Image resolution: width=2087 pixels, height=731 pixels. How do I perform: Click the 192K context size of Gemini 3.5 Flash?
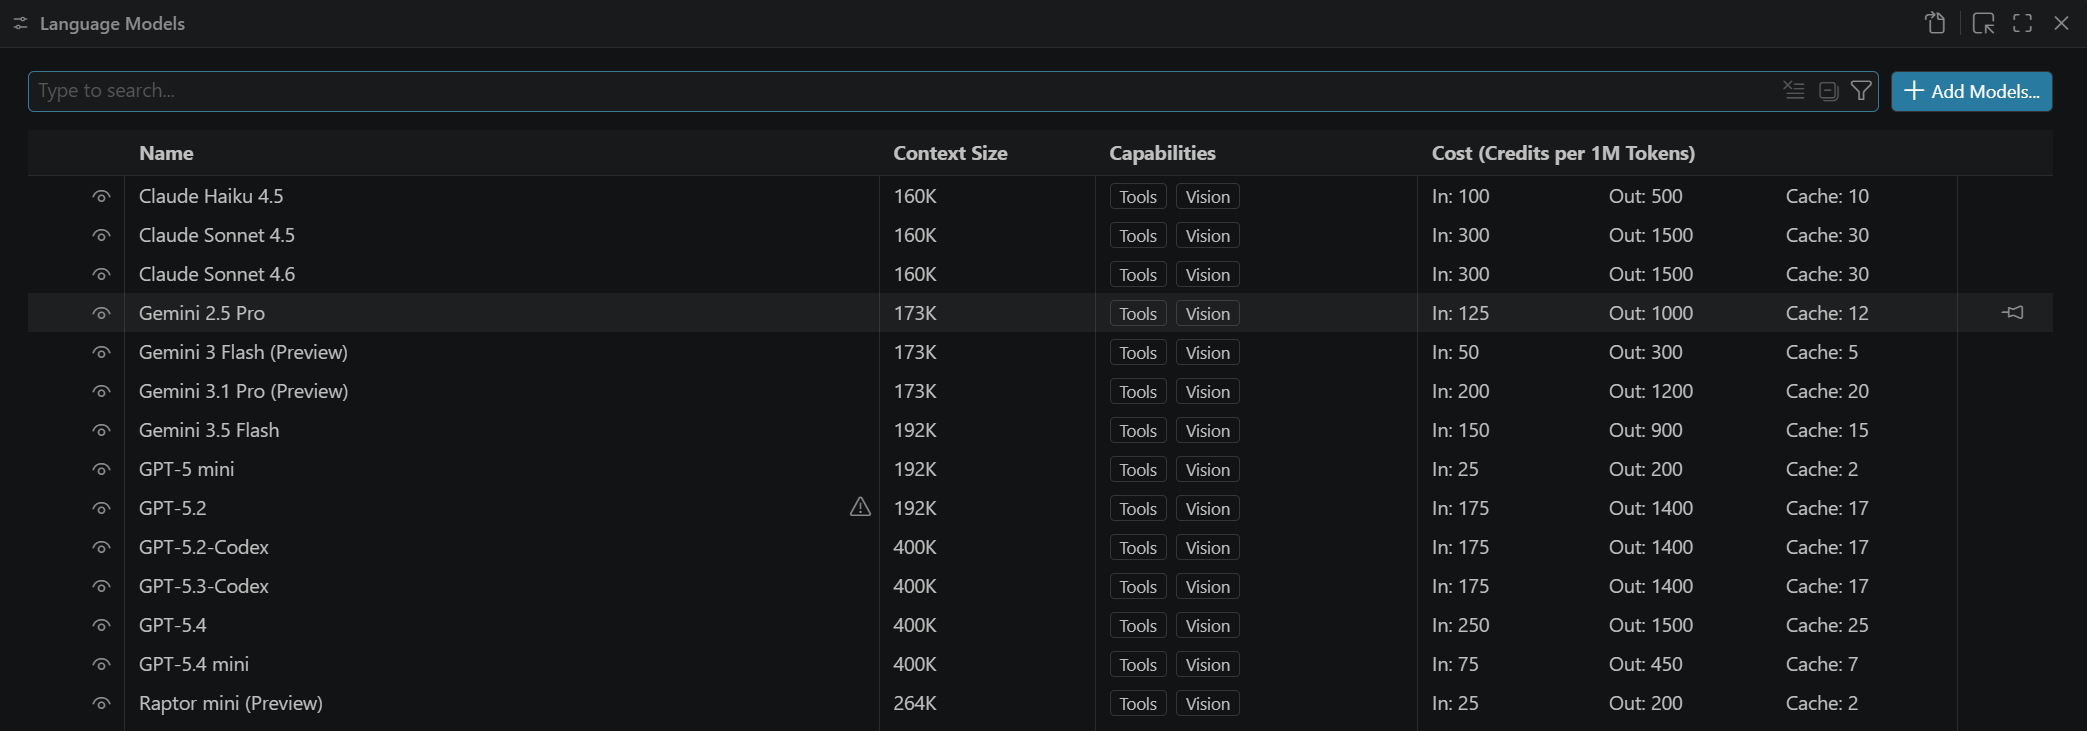pyautogui.click(x=915, y=430)
